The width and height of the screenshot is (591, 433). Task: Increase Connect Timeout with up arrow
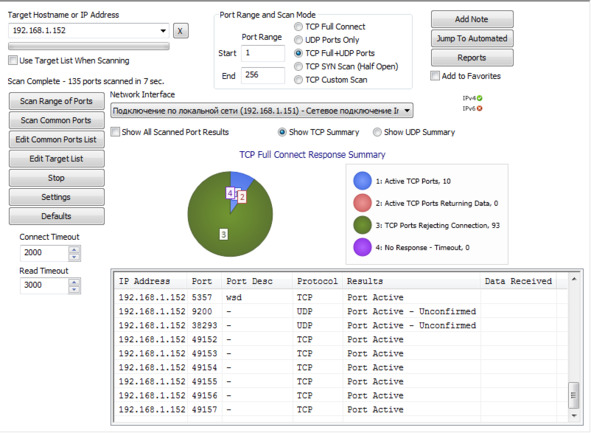click(x=74, y=249)
